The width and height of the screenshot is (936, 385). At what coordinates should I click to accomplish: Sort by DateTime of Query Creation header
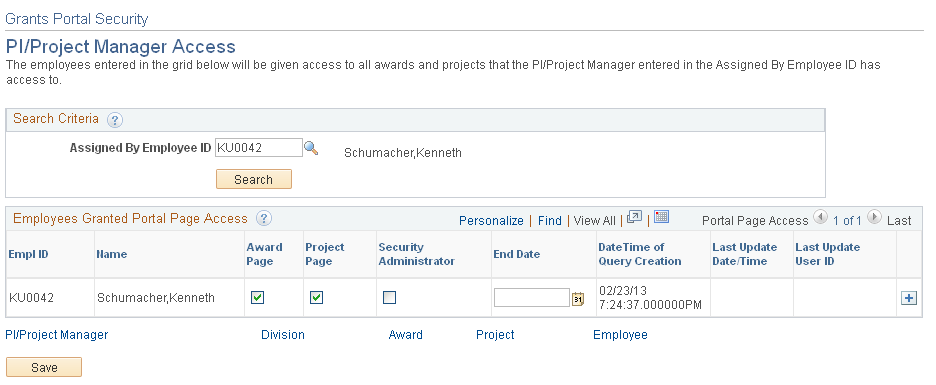click(640, 254)
